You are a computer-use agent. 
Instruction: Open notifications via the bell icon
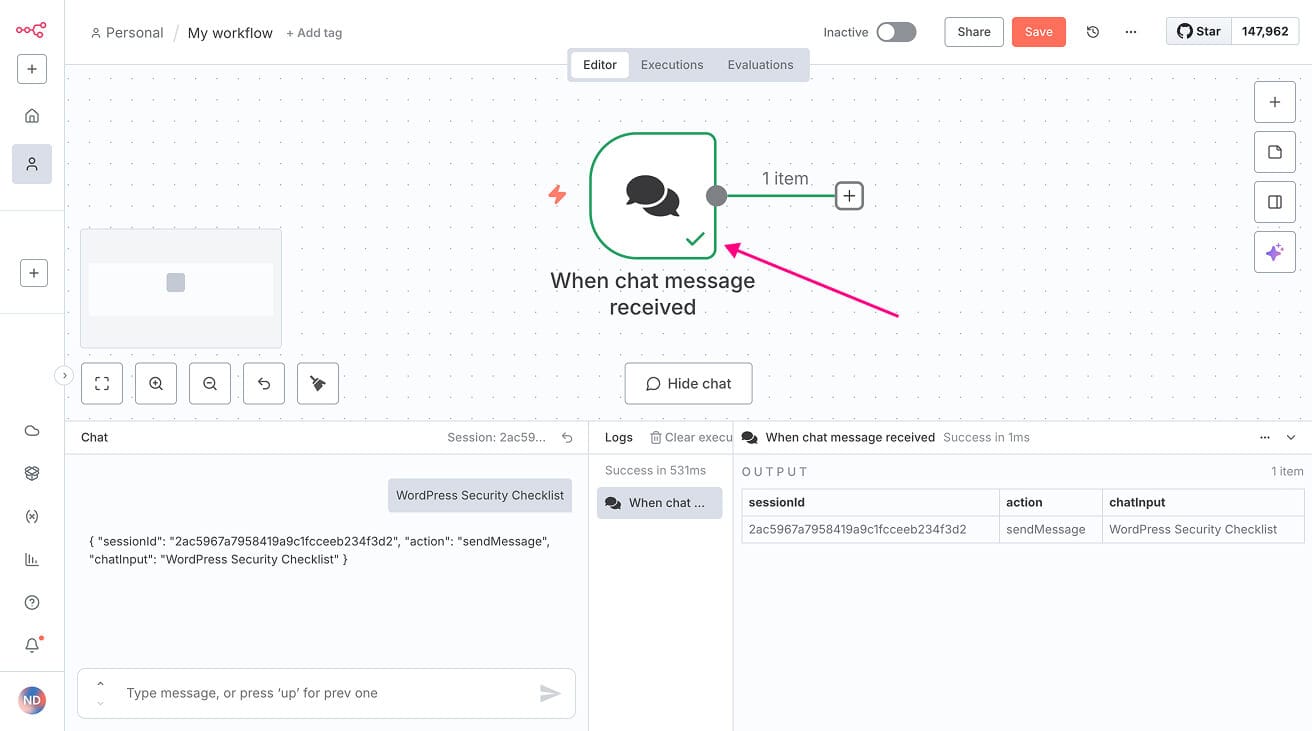tap(31, 644)
